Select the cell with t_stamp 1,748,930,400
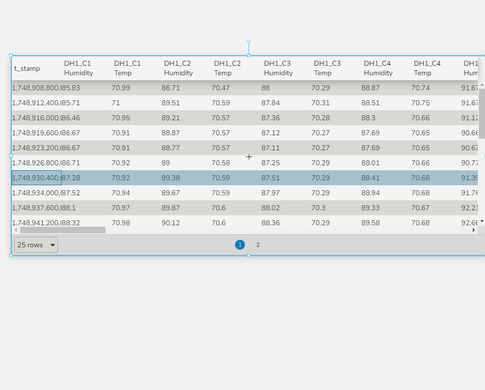 (37, 178)
